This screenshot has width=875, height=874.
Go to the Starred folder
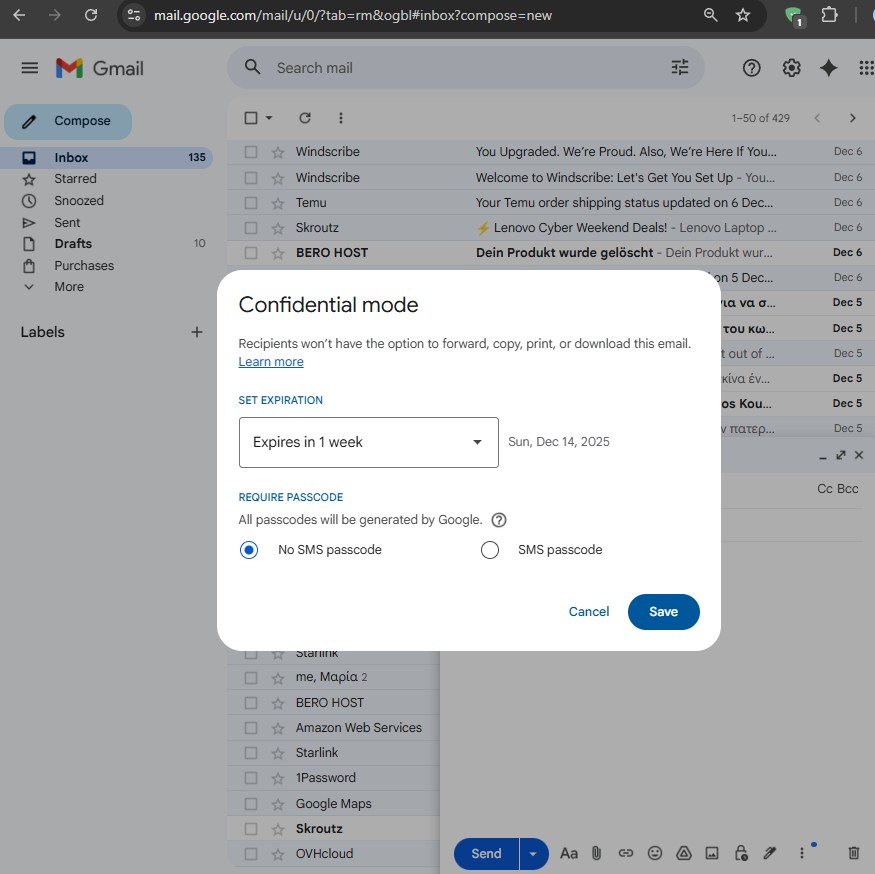(x=75, y=179)
